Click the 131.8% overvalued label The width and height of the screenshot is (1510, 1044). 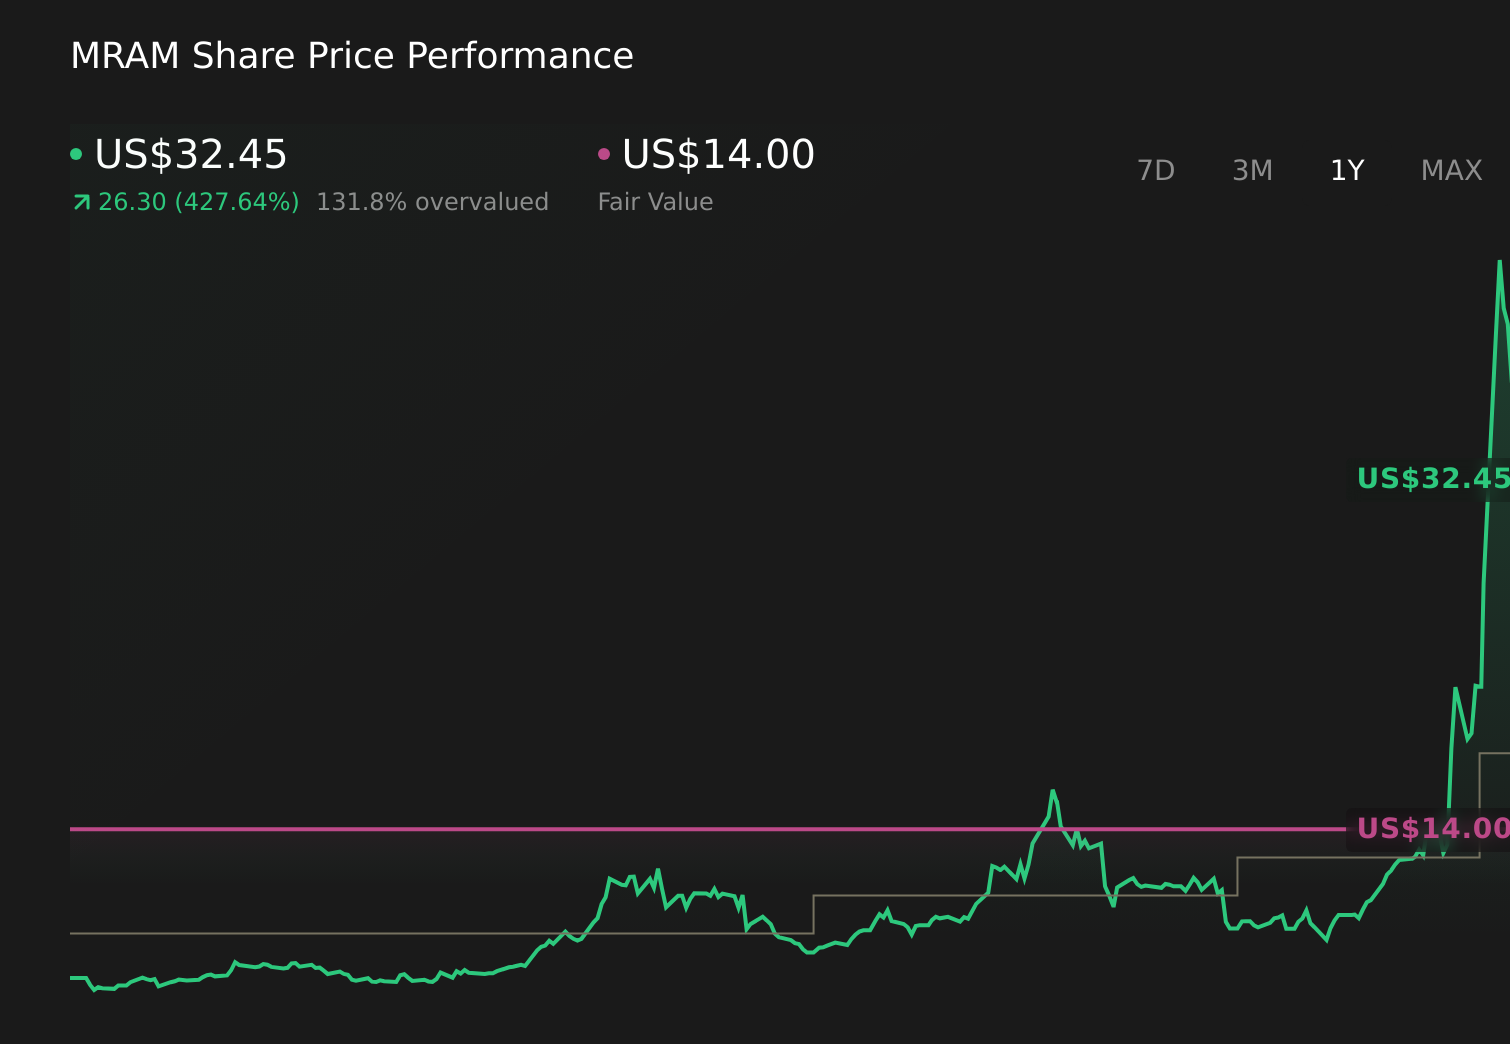pyautogui.click(x=432, y=202)
